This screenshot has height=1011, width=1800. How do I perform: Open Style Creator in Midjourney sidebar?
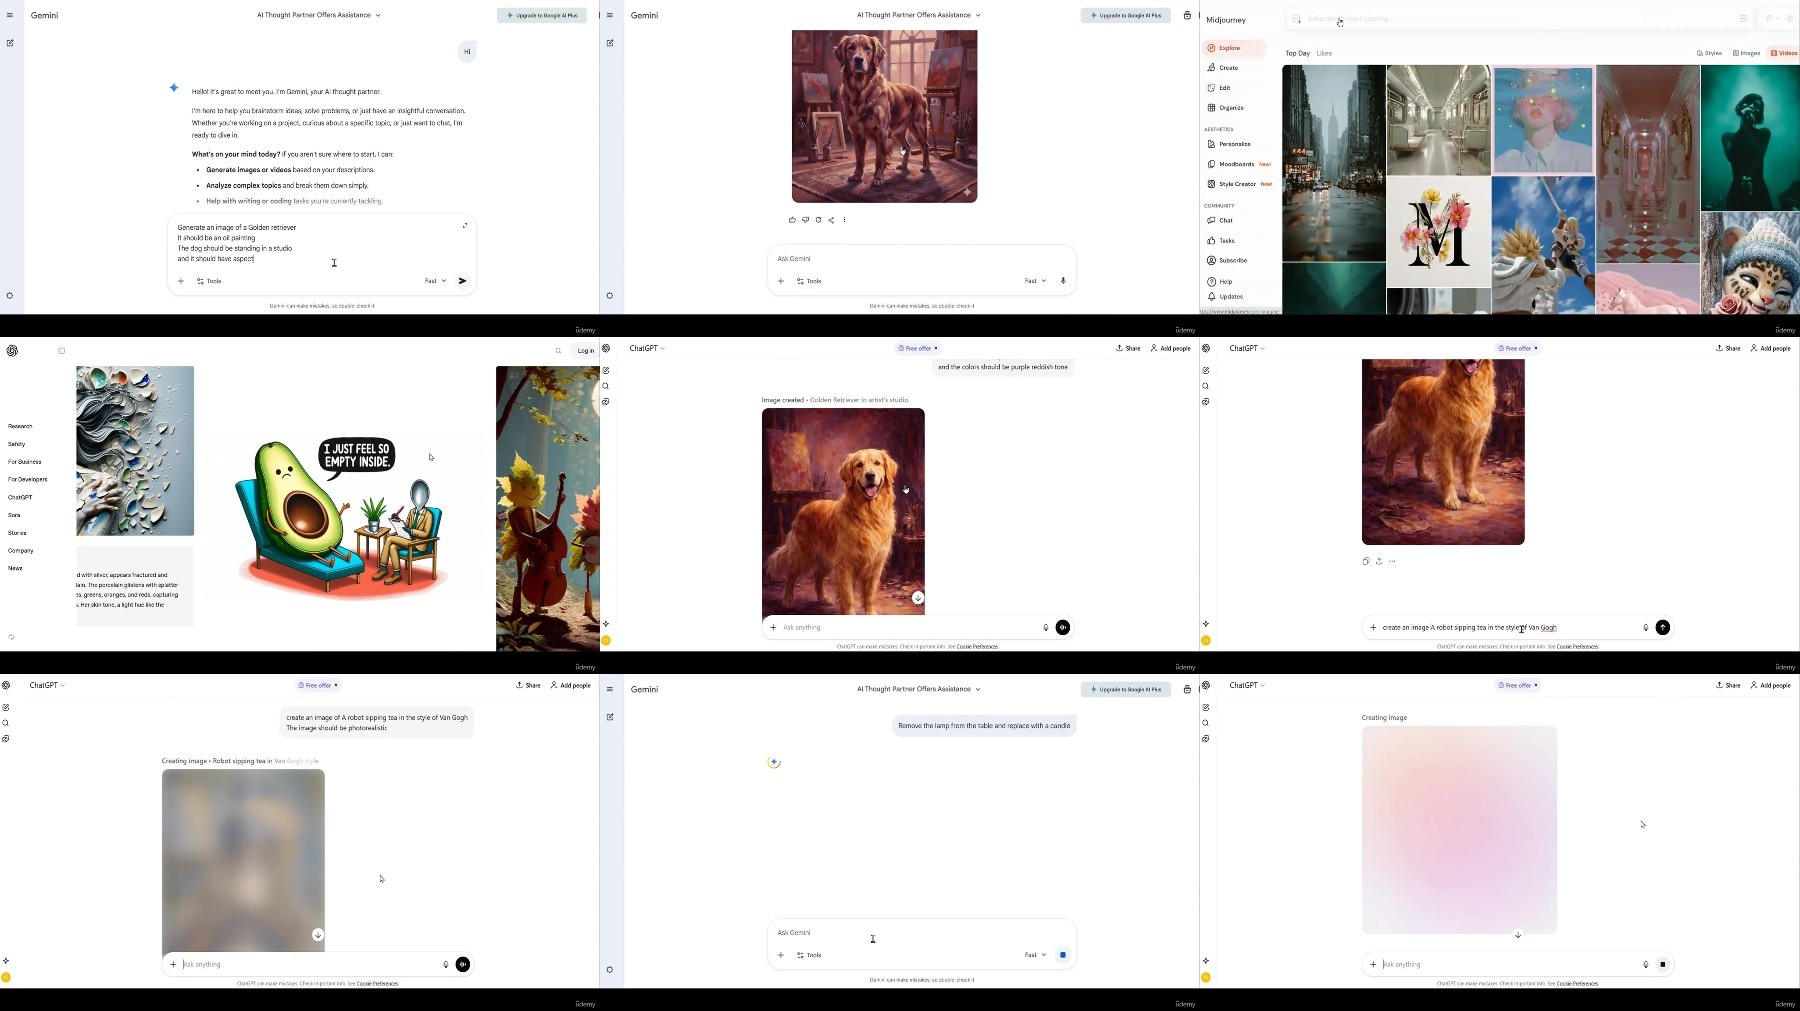(1239, 184)
